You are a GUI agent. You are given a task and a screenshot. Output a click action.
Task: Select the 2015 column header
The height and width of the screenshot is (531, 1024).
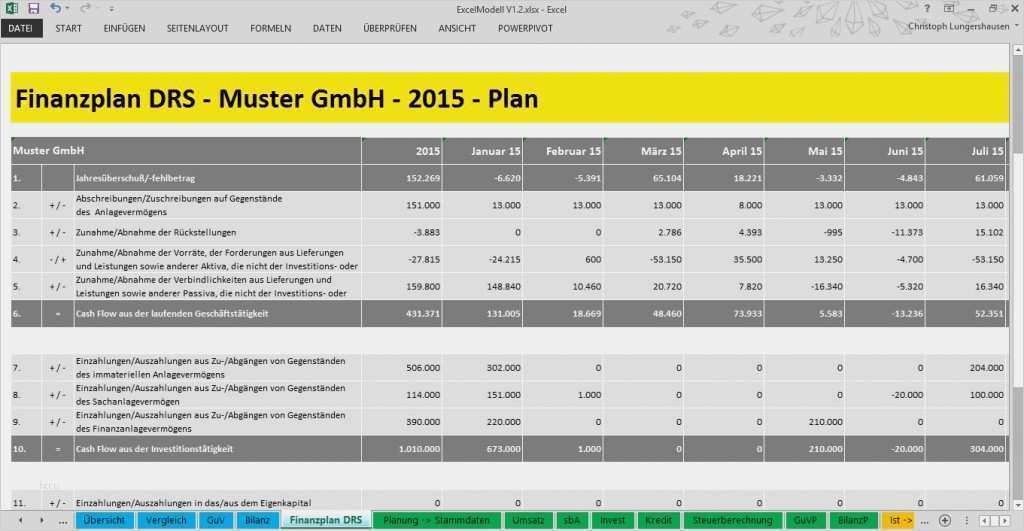(x=402, y=151)
